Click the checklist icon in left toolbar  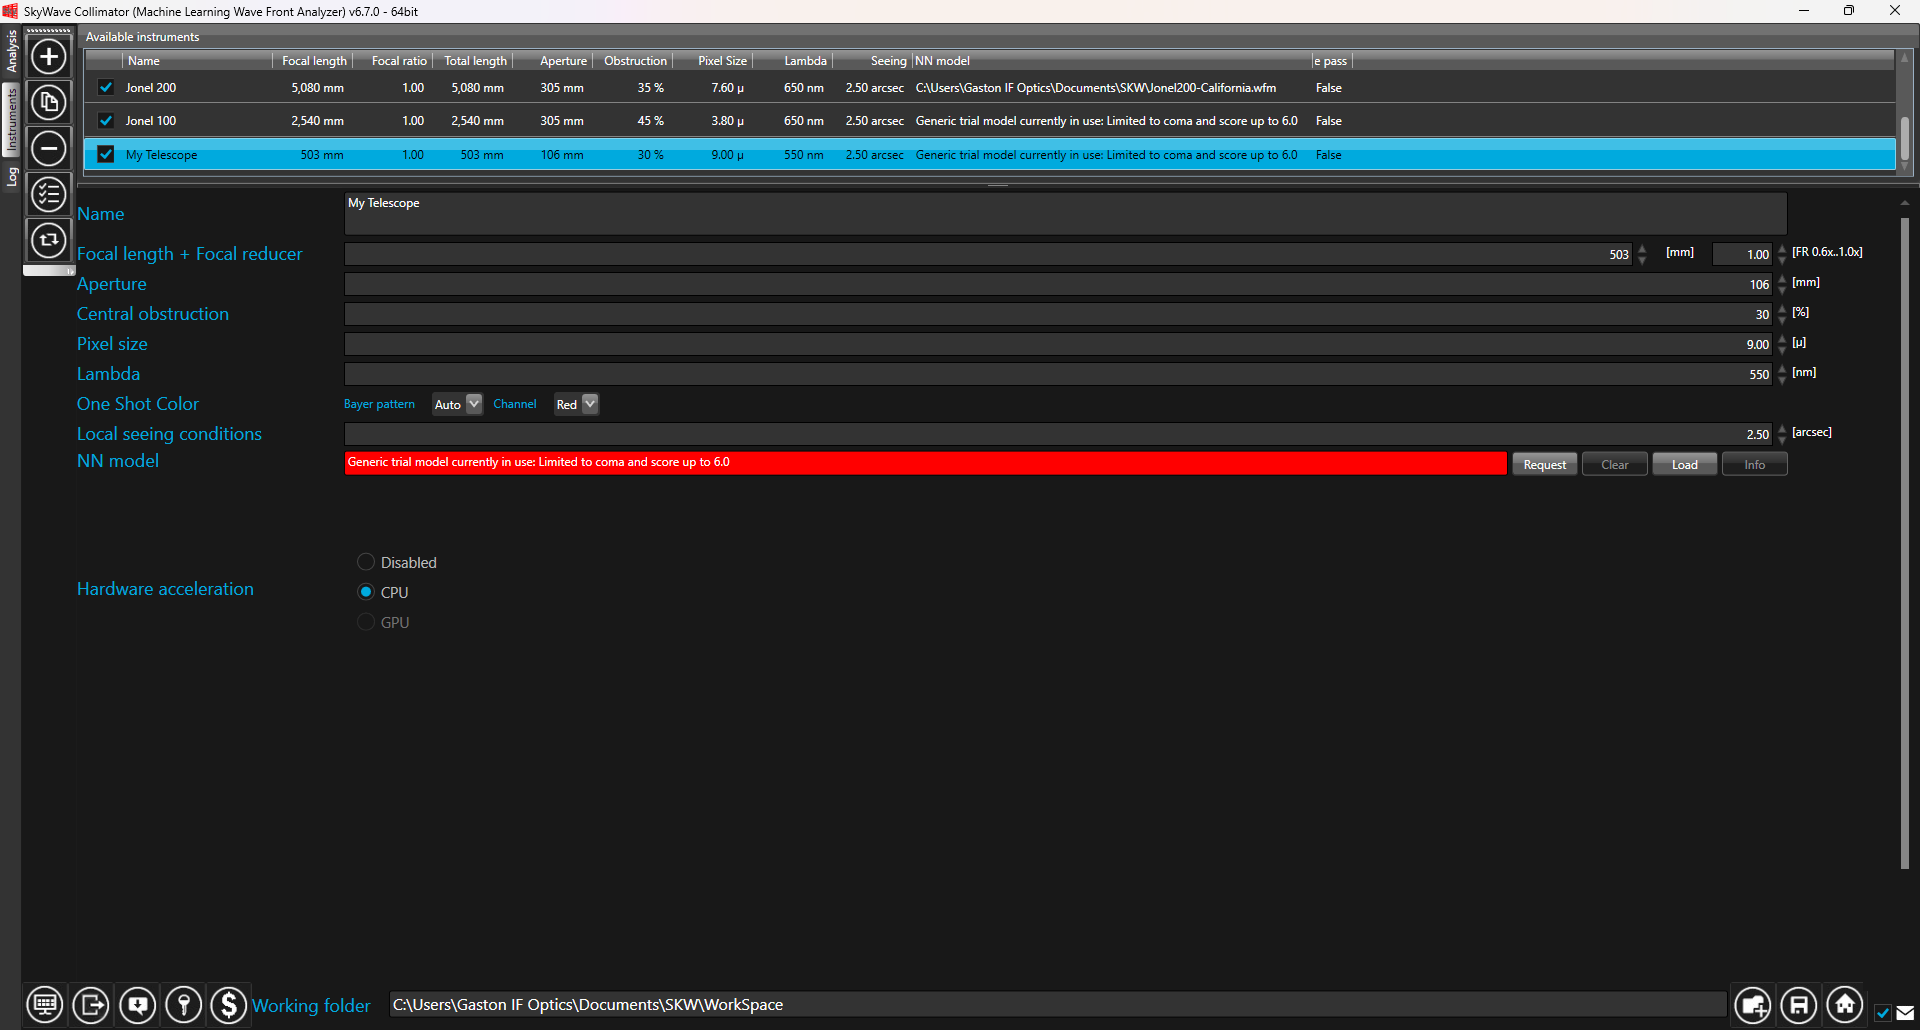48,194
